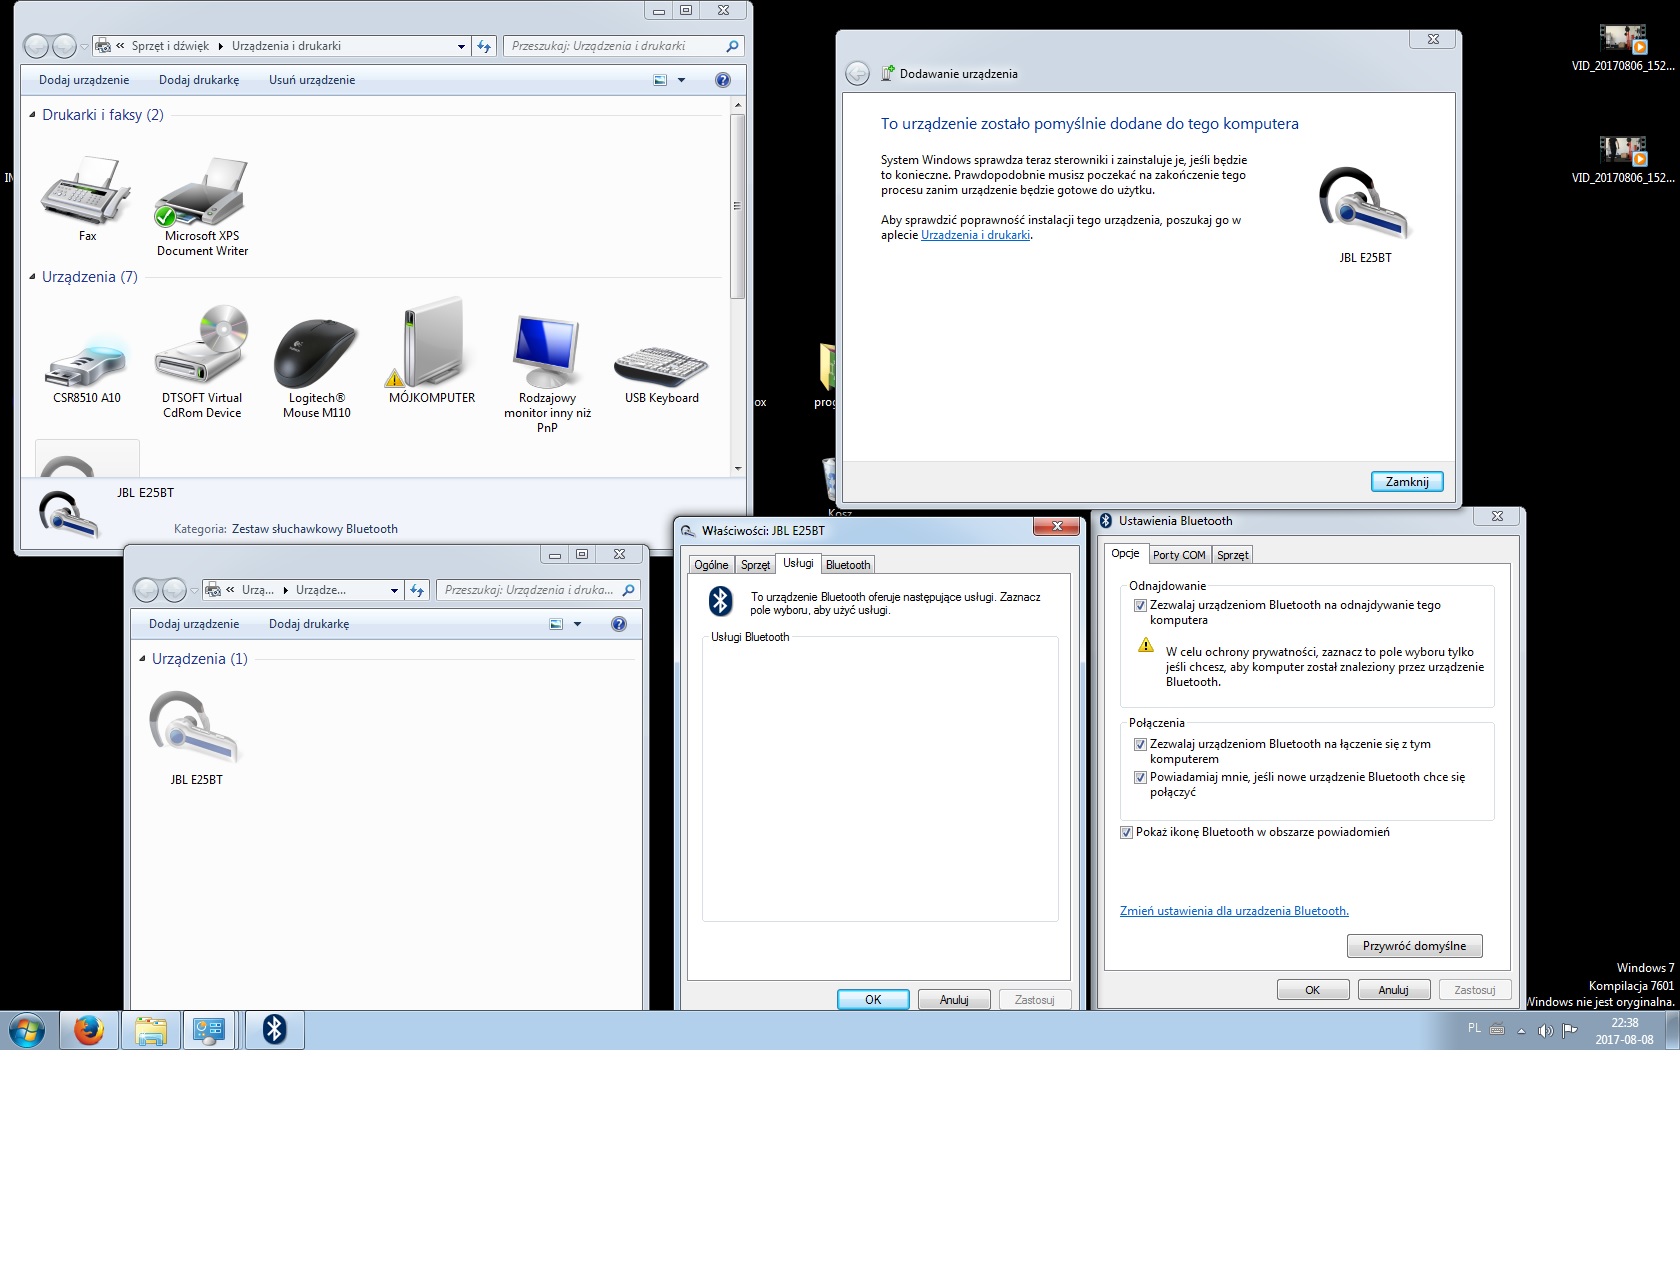Viewport: 1680px width, 1280px height.
Task: Click the back arrow in top Devices window
Action: pyautogui.click(x=36, y=46)
